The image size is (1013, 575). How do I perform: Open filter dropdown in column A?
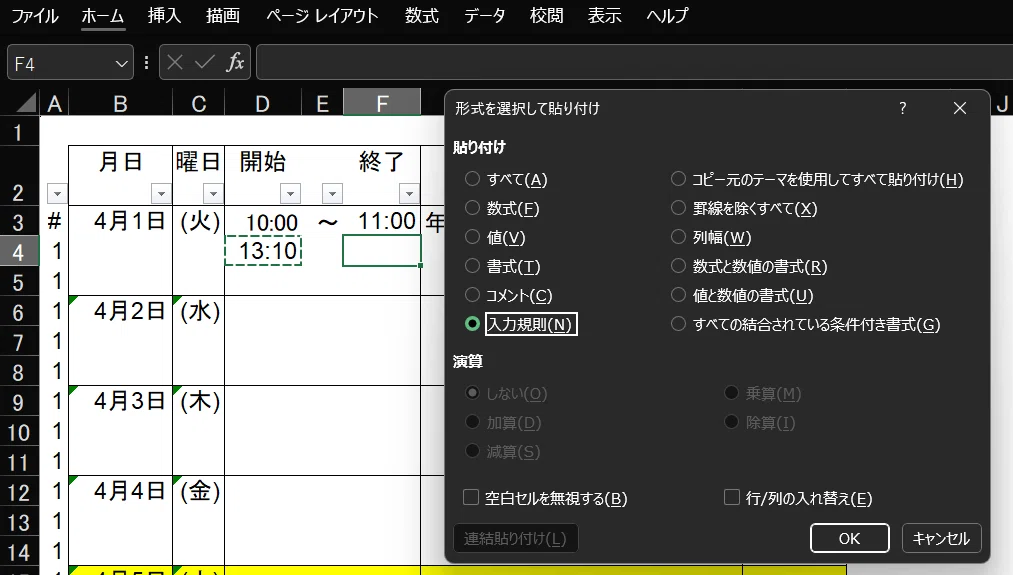click(57, 193)
